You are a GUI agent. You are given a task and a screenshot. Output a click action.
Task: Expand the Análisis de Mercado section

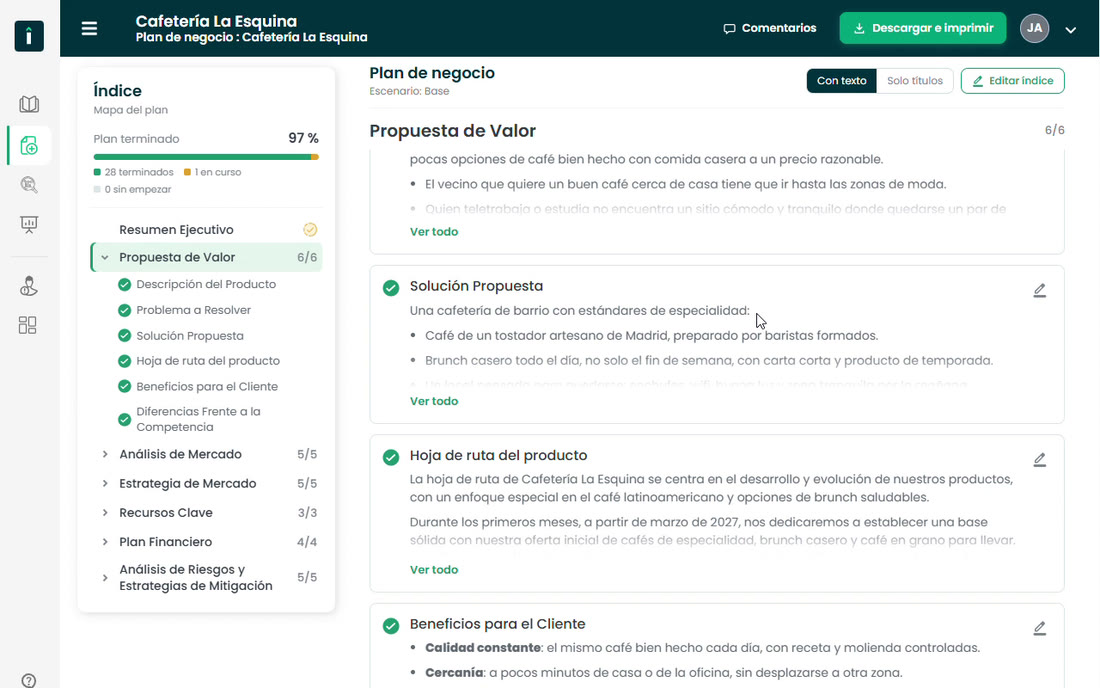tap(105, 454)
